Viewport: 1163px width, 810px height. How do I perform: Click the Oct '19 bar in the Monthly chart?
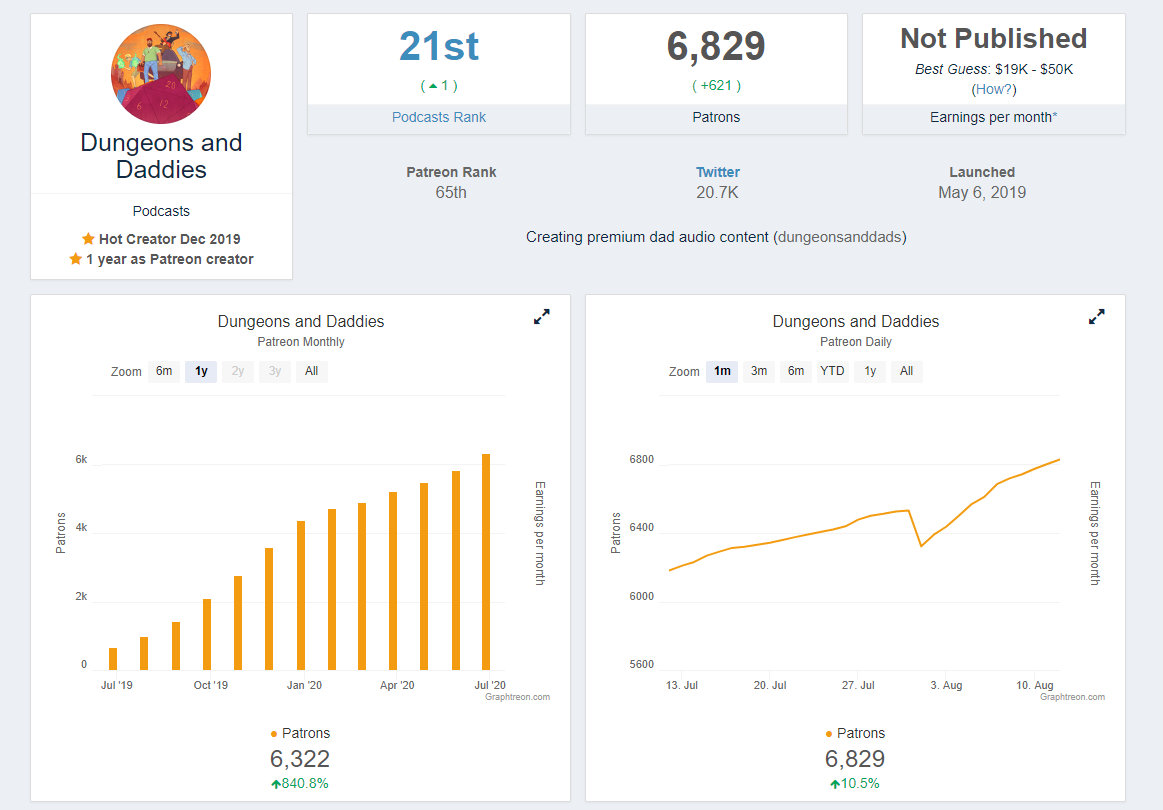click(x=207, y=635)
